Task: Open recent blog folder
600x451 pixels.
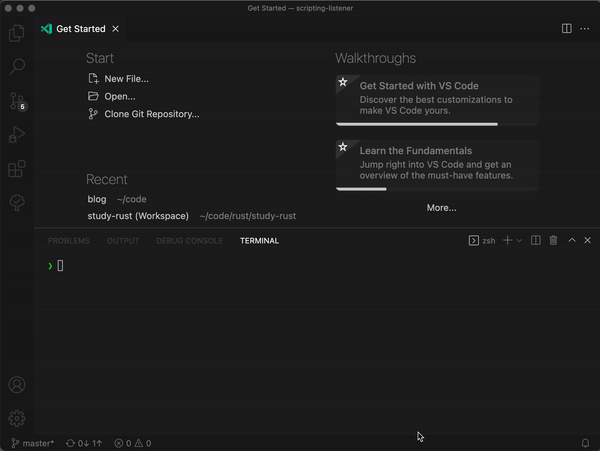Action: pyautogui.click(x=97, y=199)
